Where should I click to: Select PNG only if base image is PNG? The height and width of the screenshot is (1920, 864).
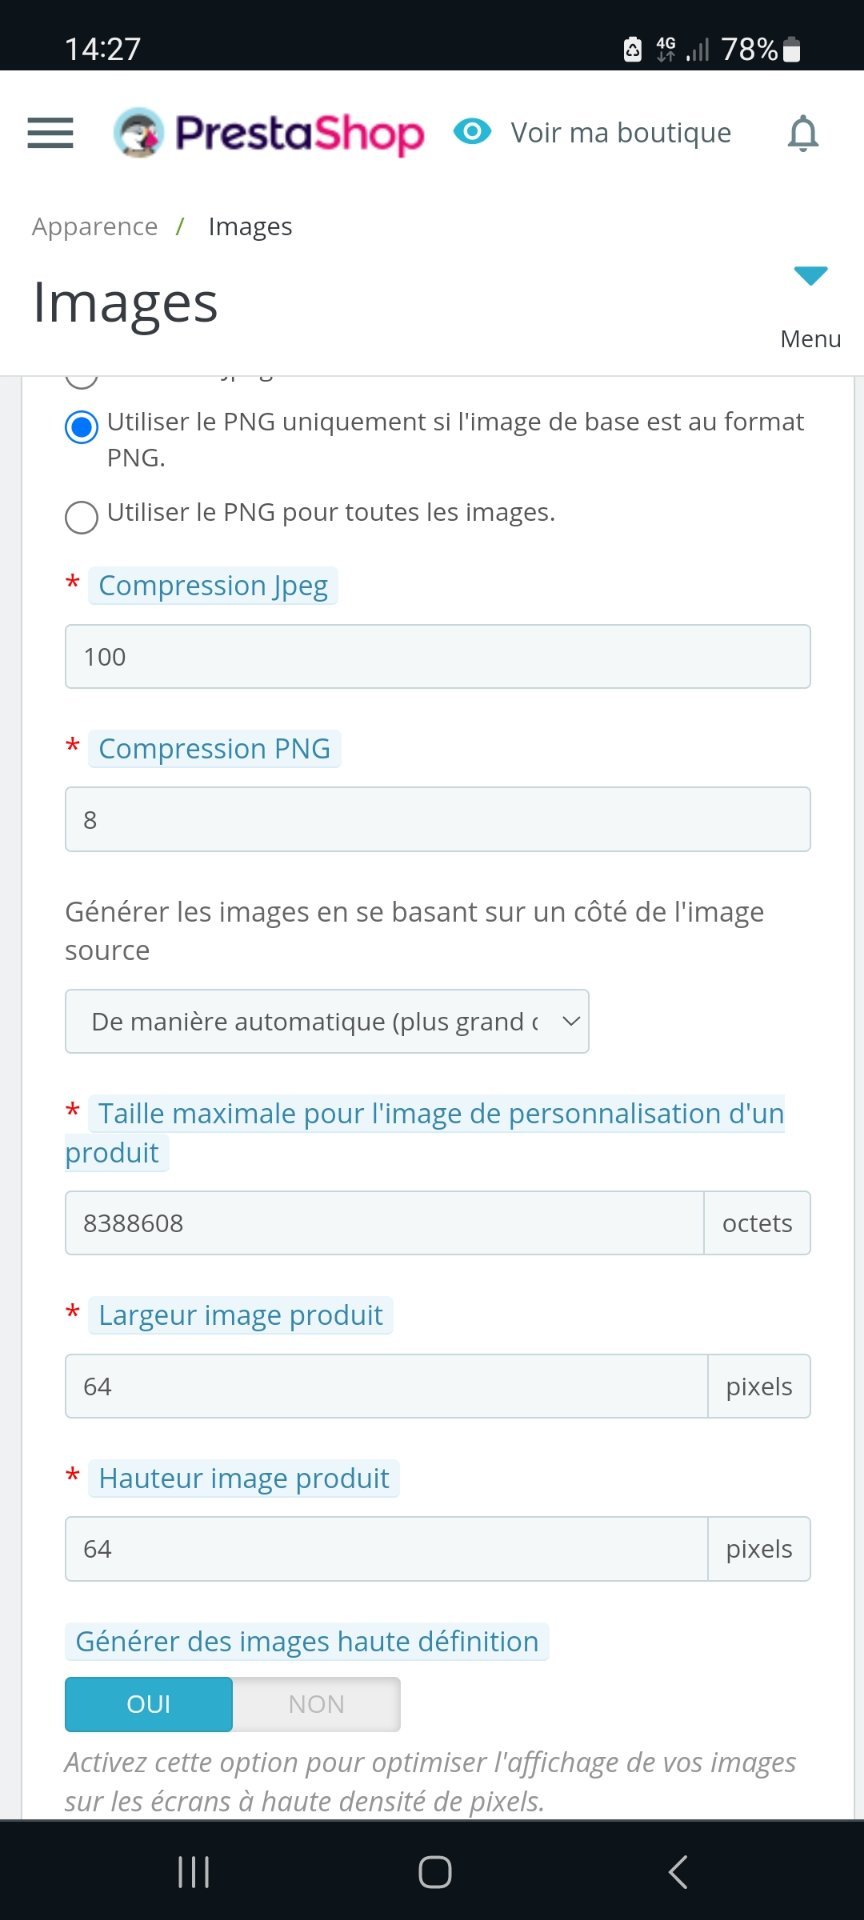(81, 427)
